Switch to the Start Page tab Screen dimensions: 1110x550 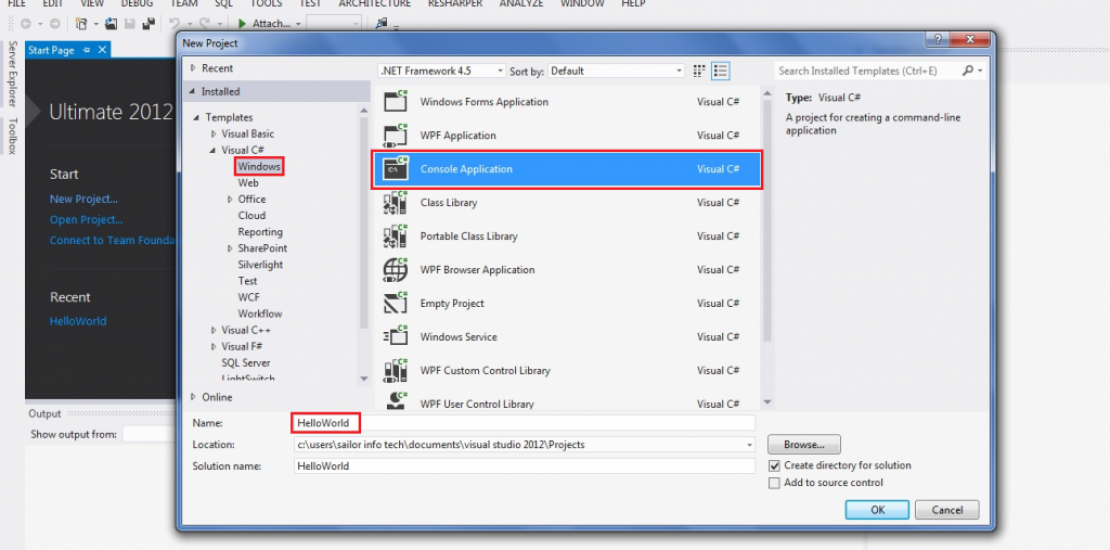(52, 50)
